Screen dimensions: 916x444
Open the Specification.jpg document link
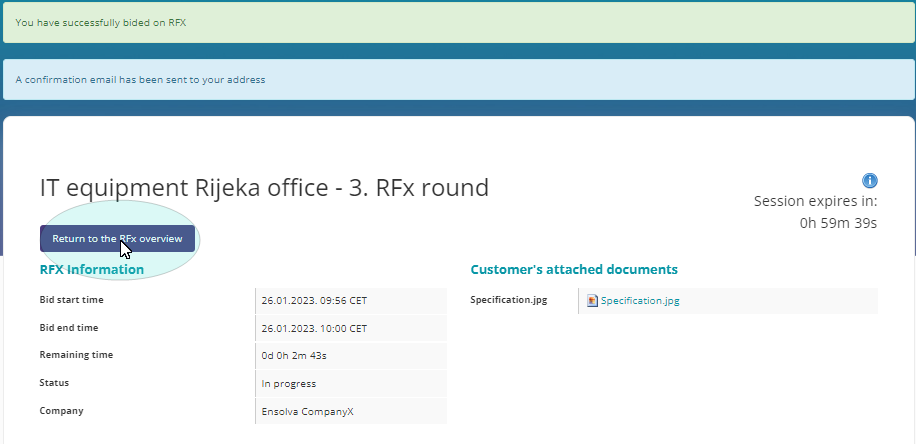(x=639, y=300)
